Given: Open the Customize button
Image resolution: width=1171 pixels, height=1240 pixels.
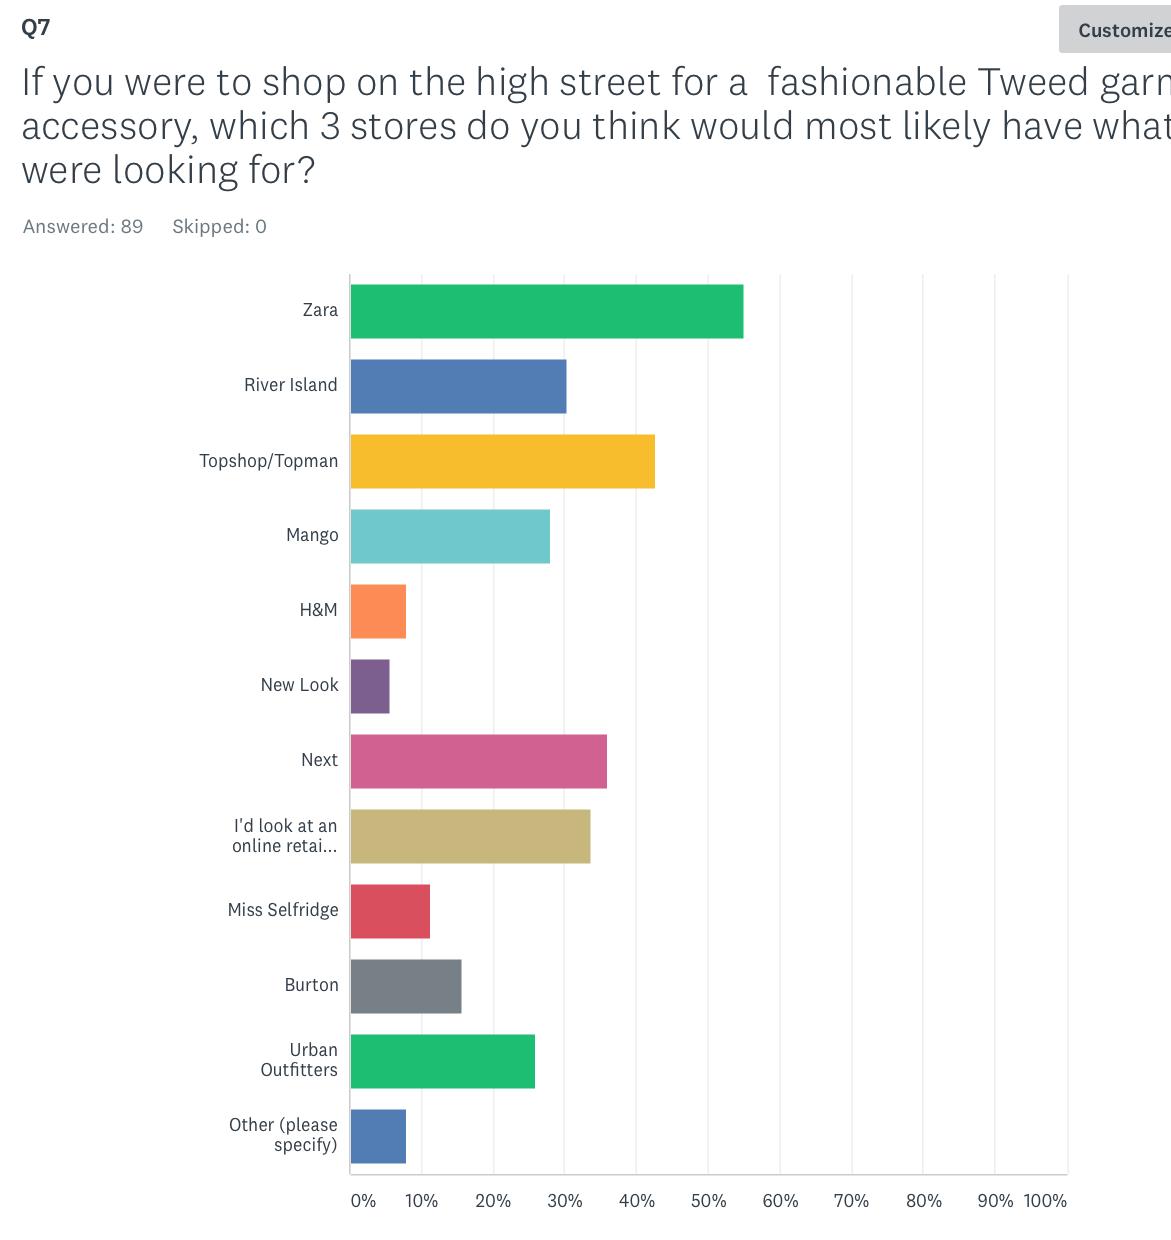Looking at the screenshot, I should point(1115,30).
